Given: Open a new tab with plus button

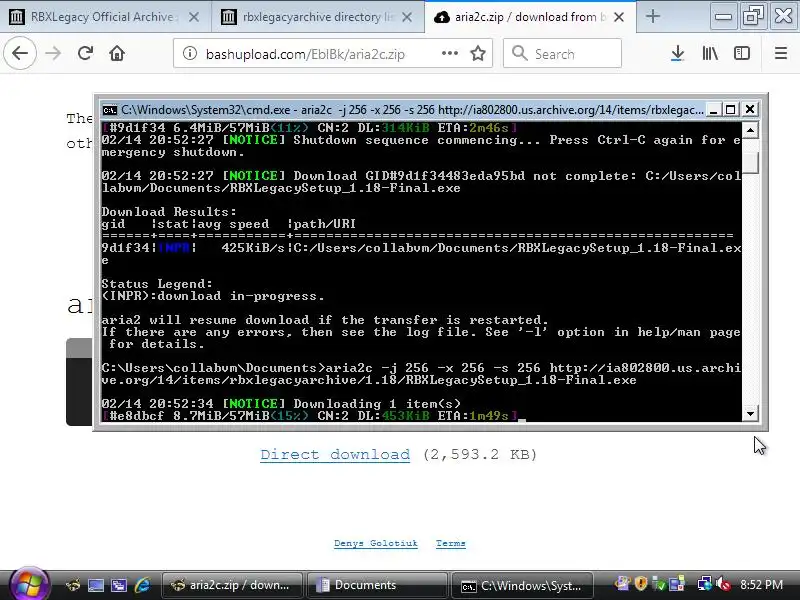Looking at the screenshot, I should tap(653, 17).
